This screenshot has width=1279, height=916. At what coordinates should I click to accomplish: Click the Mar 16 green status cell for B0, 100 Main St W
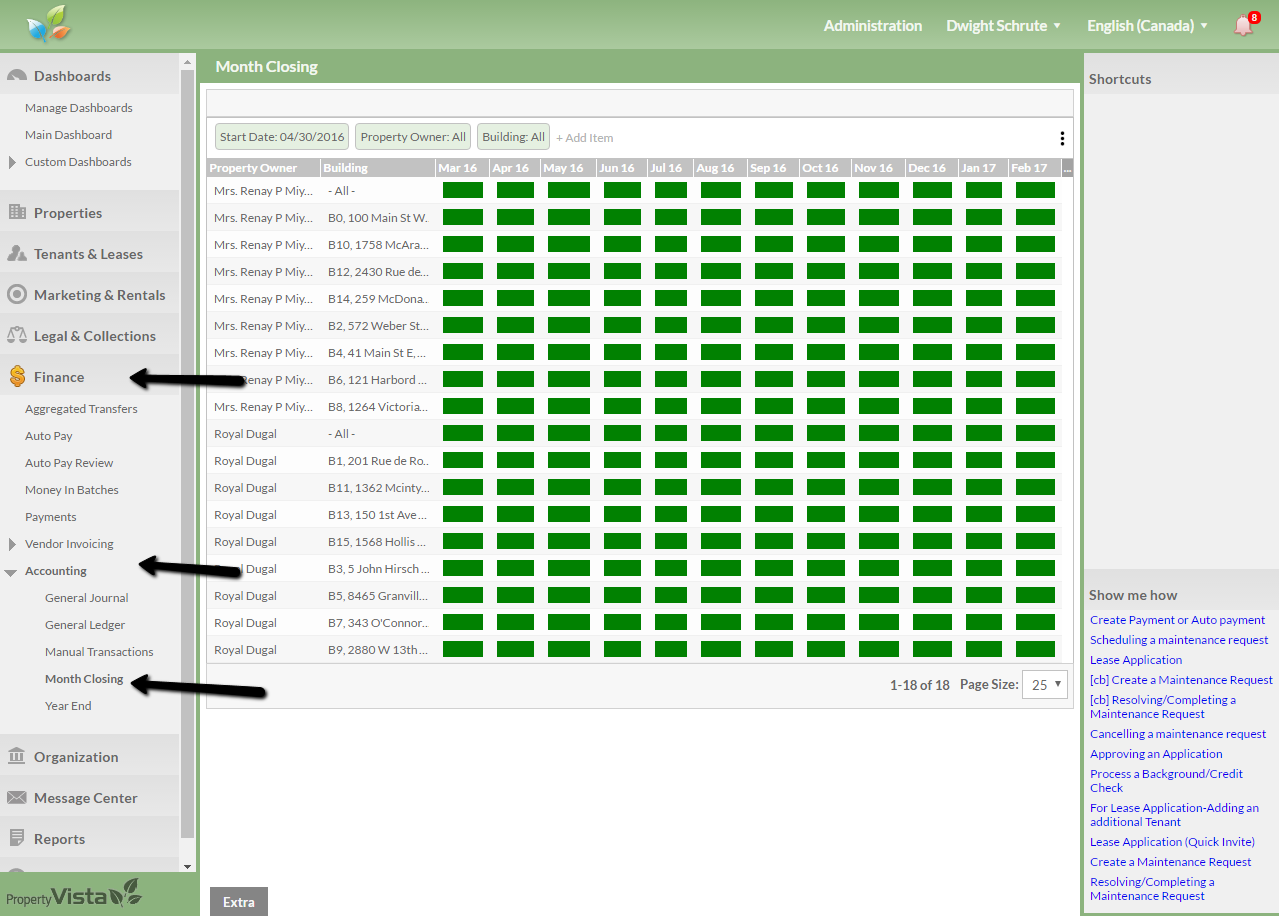tap(462, 217)
